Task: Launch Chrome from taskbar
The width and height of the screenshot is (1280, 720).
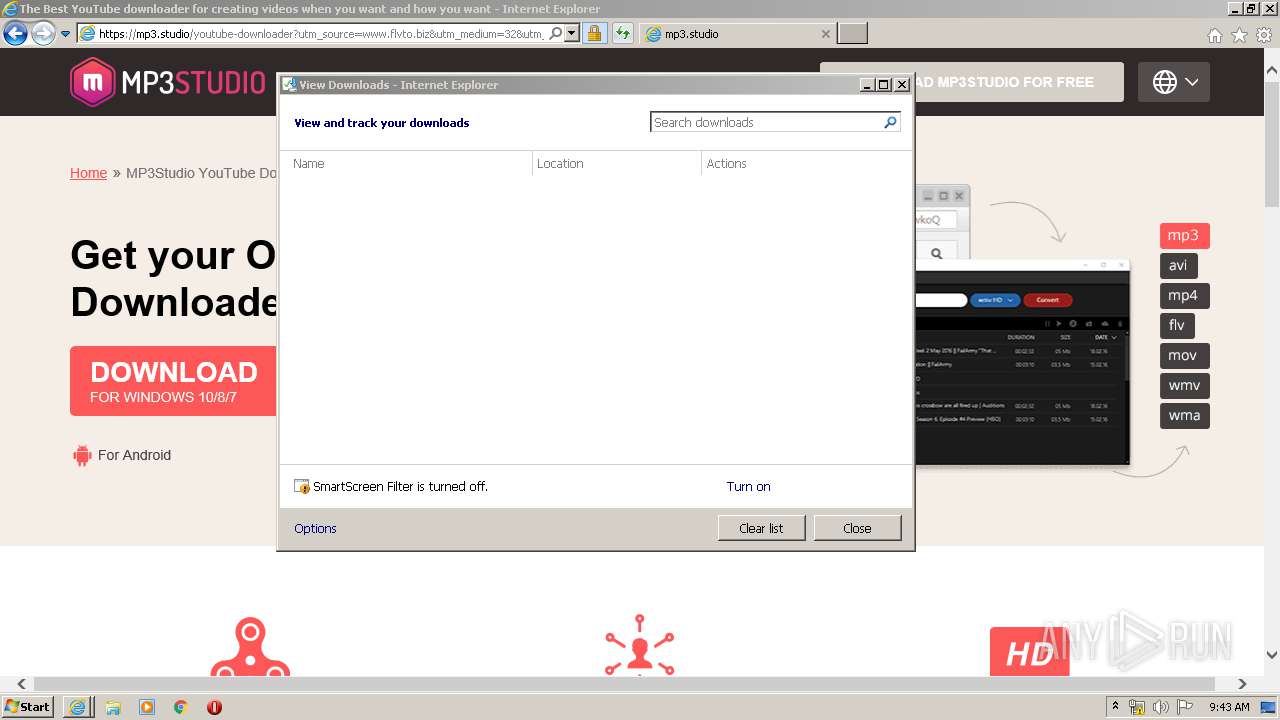Action: (181, 707)
